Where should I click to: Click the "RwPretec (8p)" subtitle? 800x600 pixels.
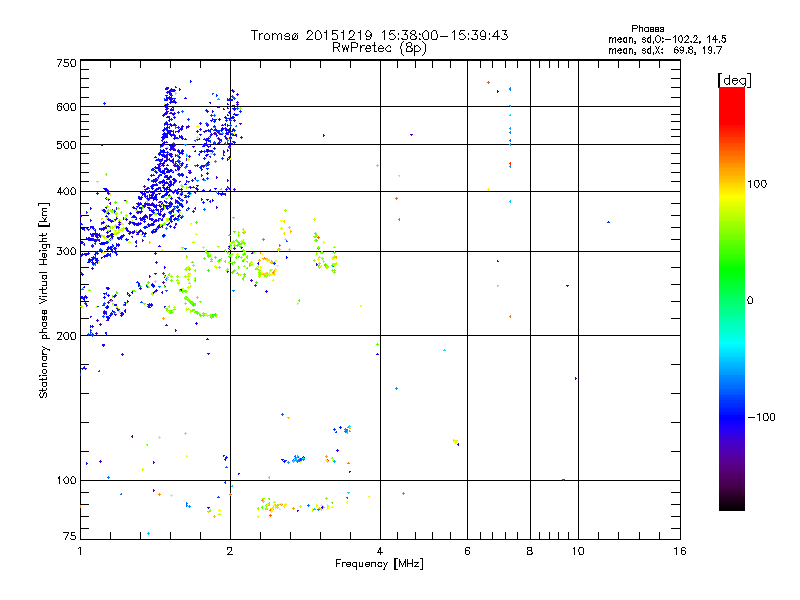[379, 48]
